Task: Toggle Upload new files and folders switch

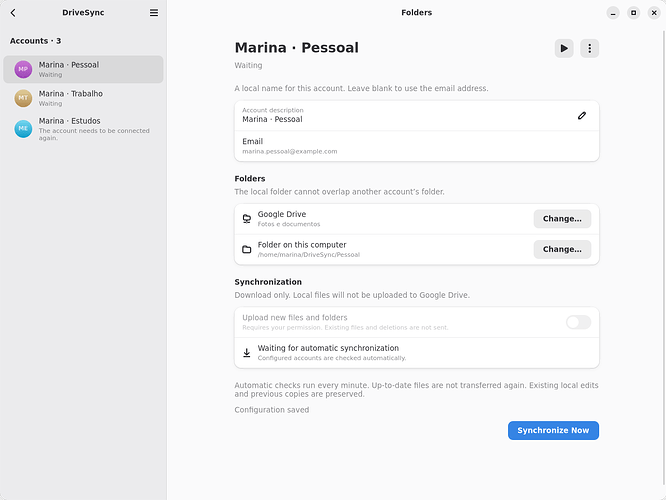Action: 579,322
